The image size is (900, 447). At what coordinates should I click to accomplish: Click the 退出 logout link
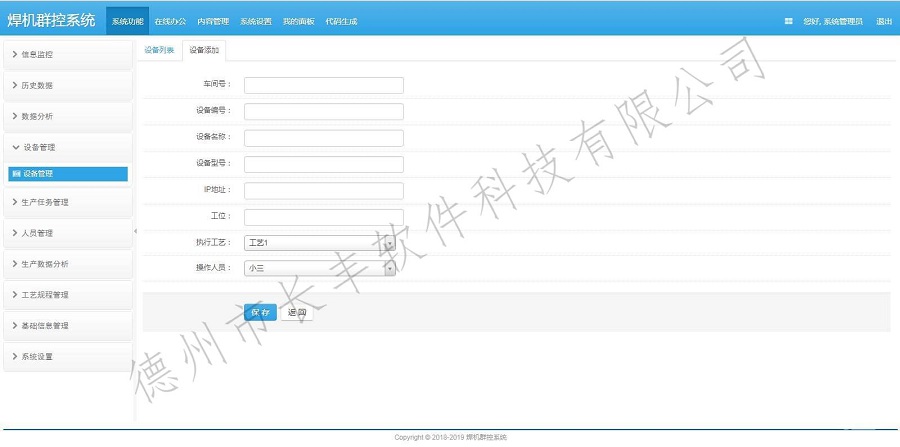(884, 21)
